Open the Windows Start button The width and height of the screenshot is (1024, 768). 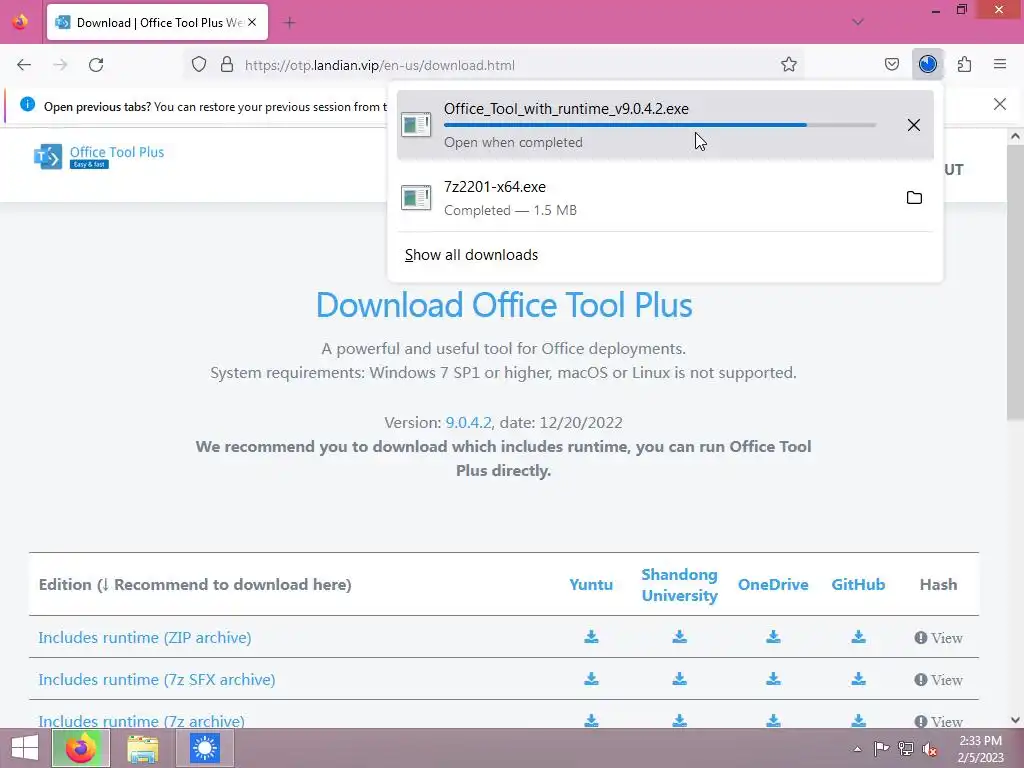pyautogui.click(x=25, y=748)
